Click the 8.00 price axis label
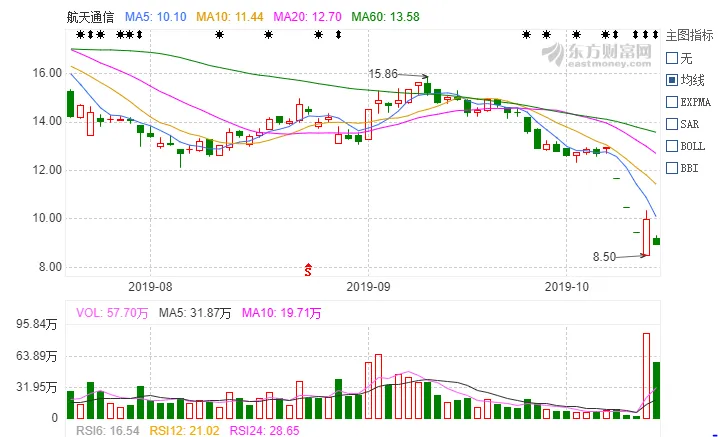The height and width of the screenshot is (437, 718). [50, 267]
